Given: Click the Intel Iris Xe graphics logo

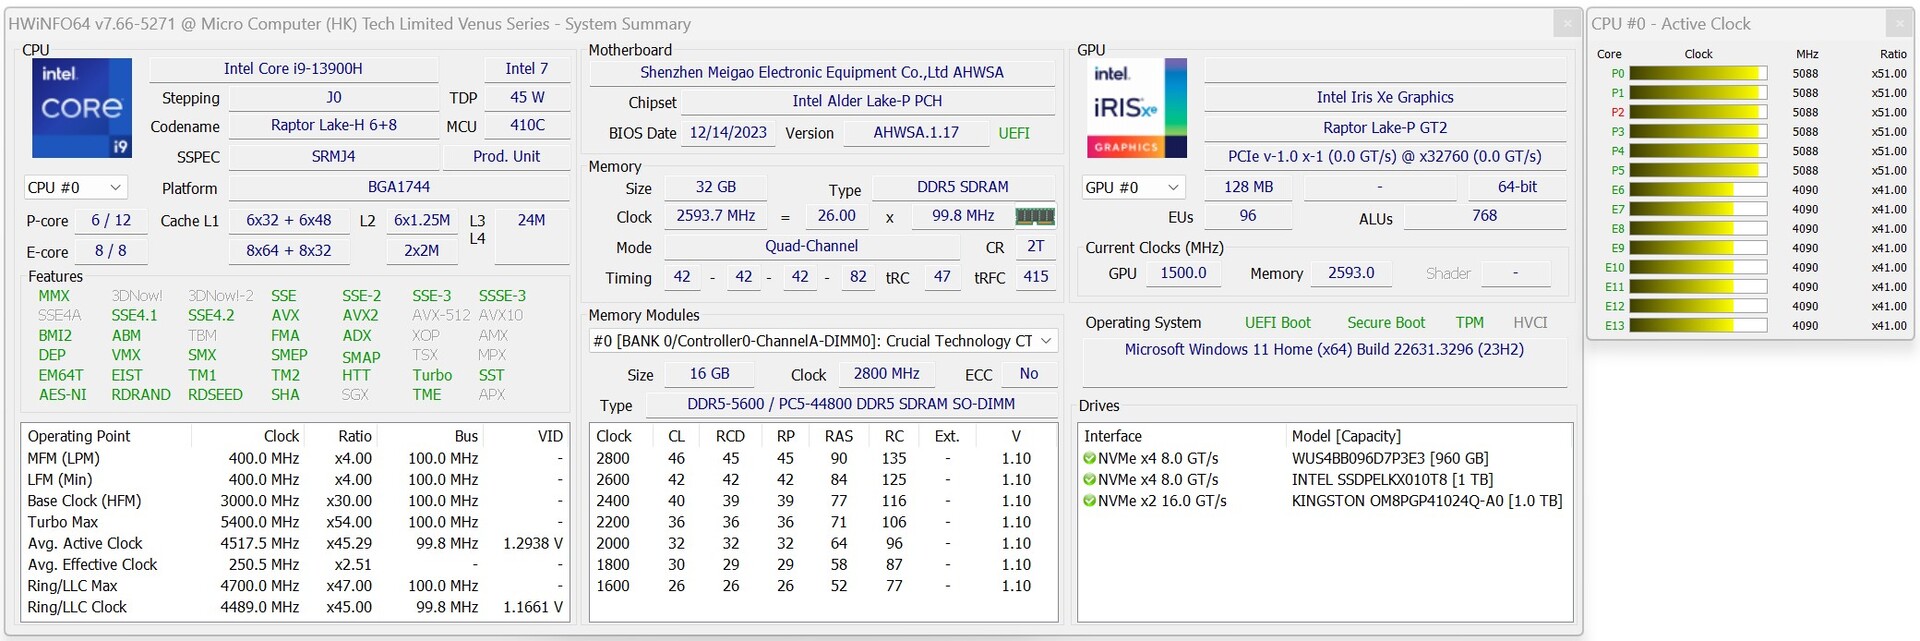Looking at the screenshot, I should coord(1137,108).
